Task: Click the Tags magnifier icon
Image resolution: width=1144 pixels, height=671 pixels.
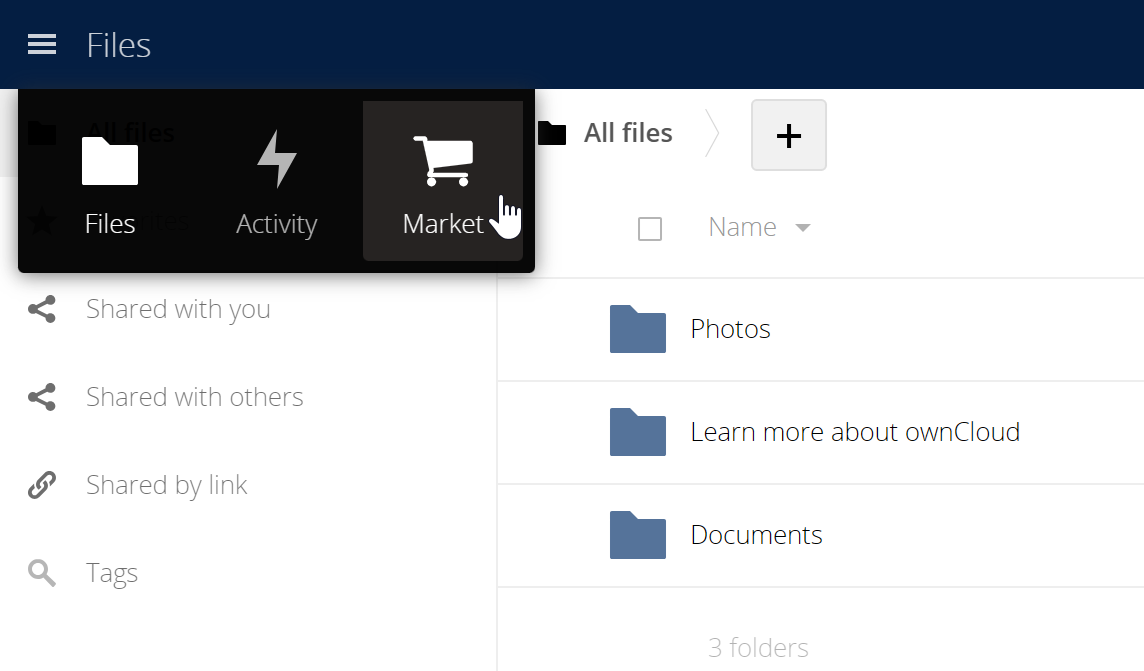Action: 42,573
